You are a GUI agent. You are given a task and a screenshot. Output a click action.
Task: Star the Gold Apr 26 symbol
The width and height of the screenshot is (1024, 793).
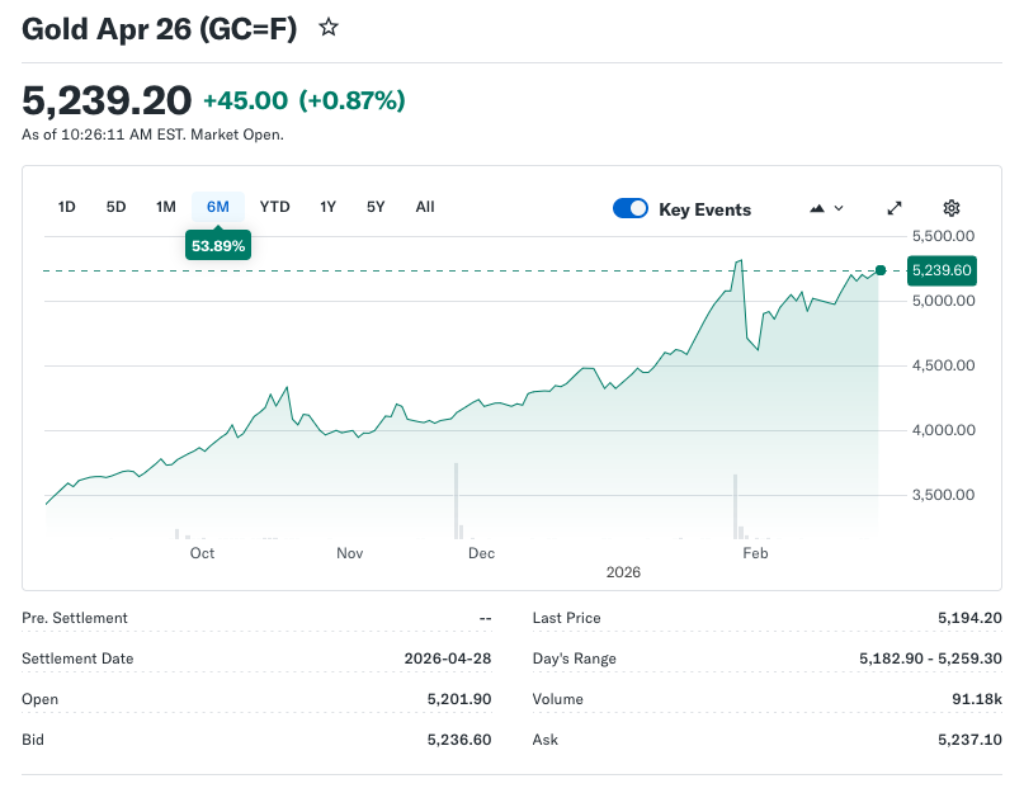(x=328, y=28)
